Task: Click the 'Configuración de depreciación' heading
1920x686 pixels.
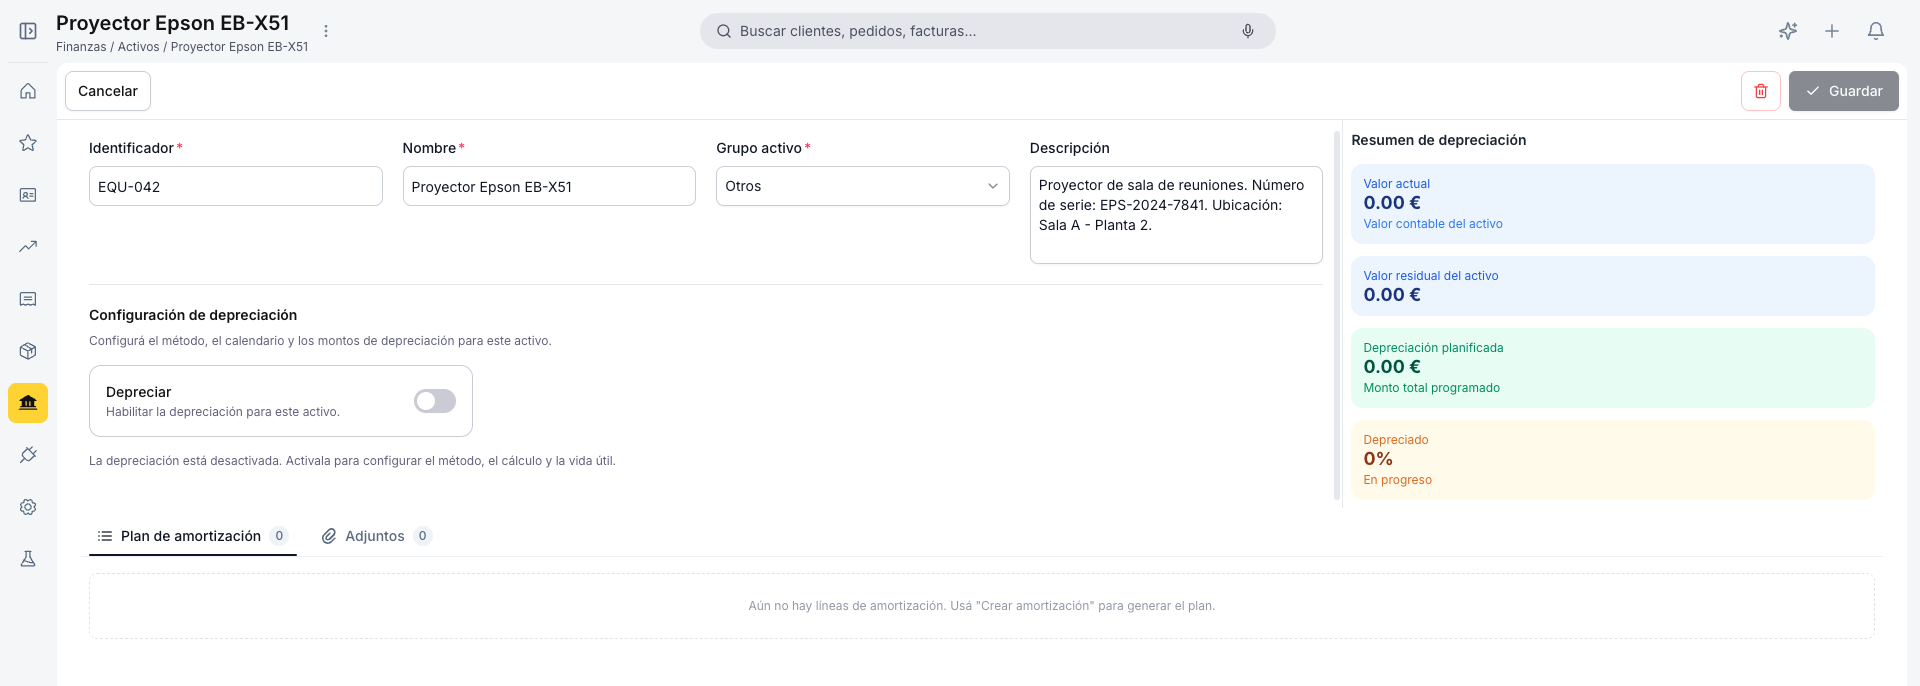Action: point(193,315)
